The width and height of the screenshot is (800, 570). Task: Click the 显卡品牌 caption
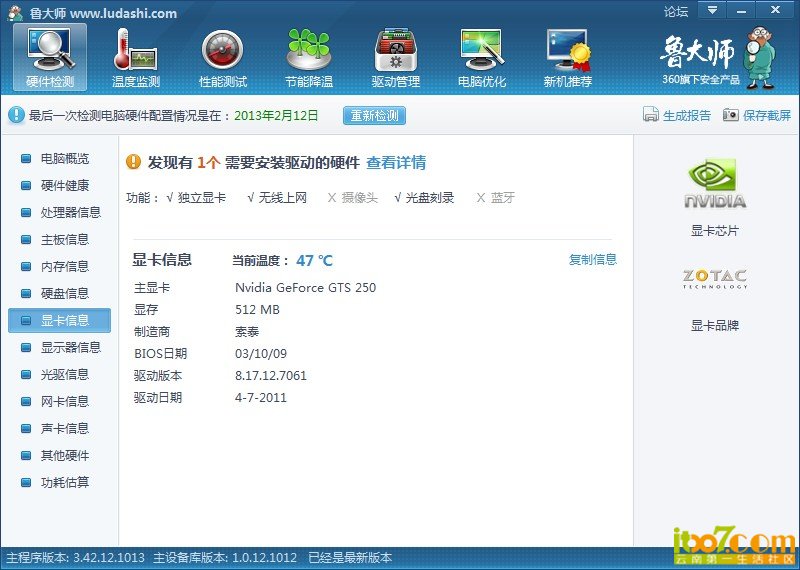(714, 326)
